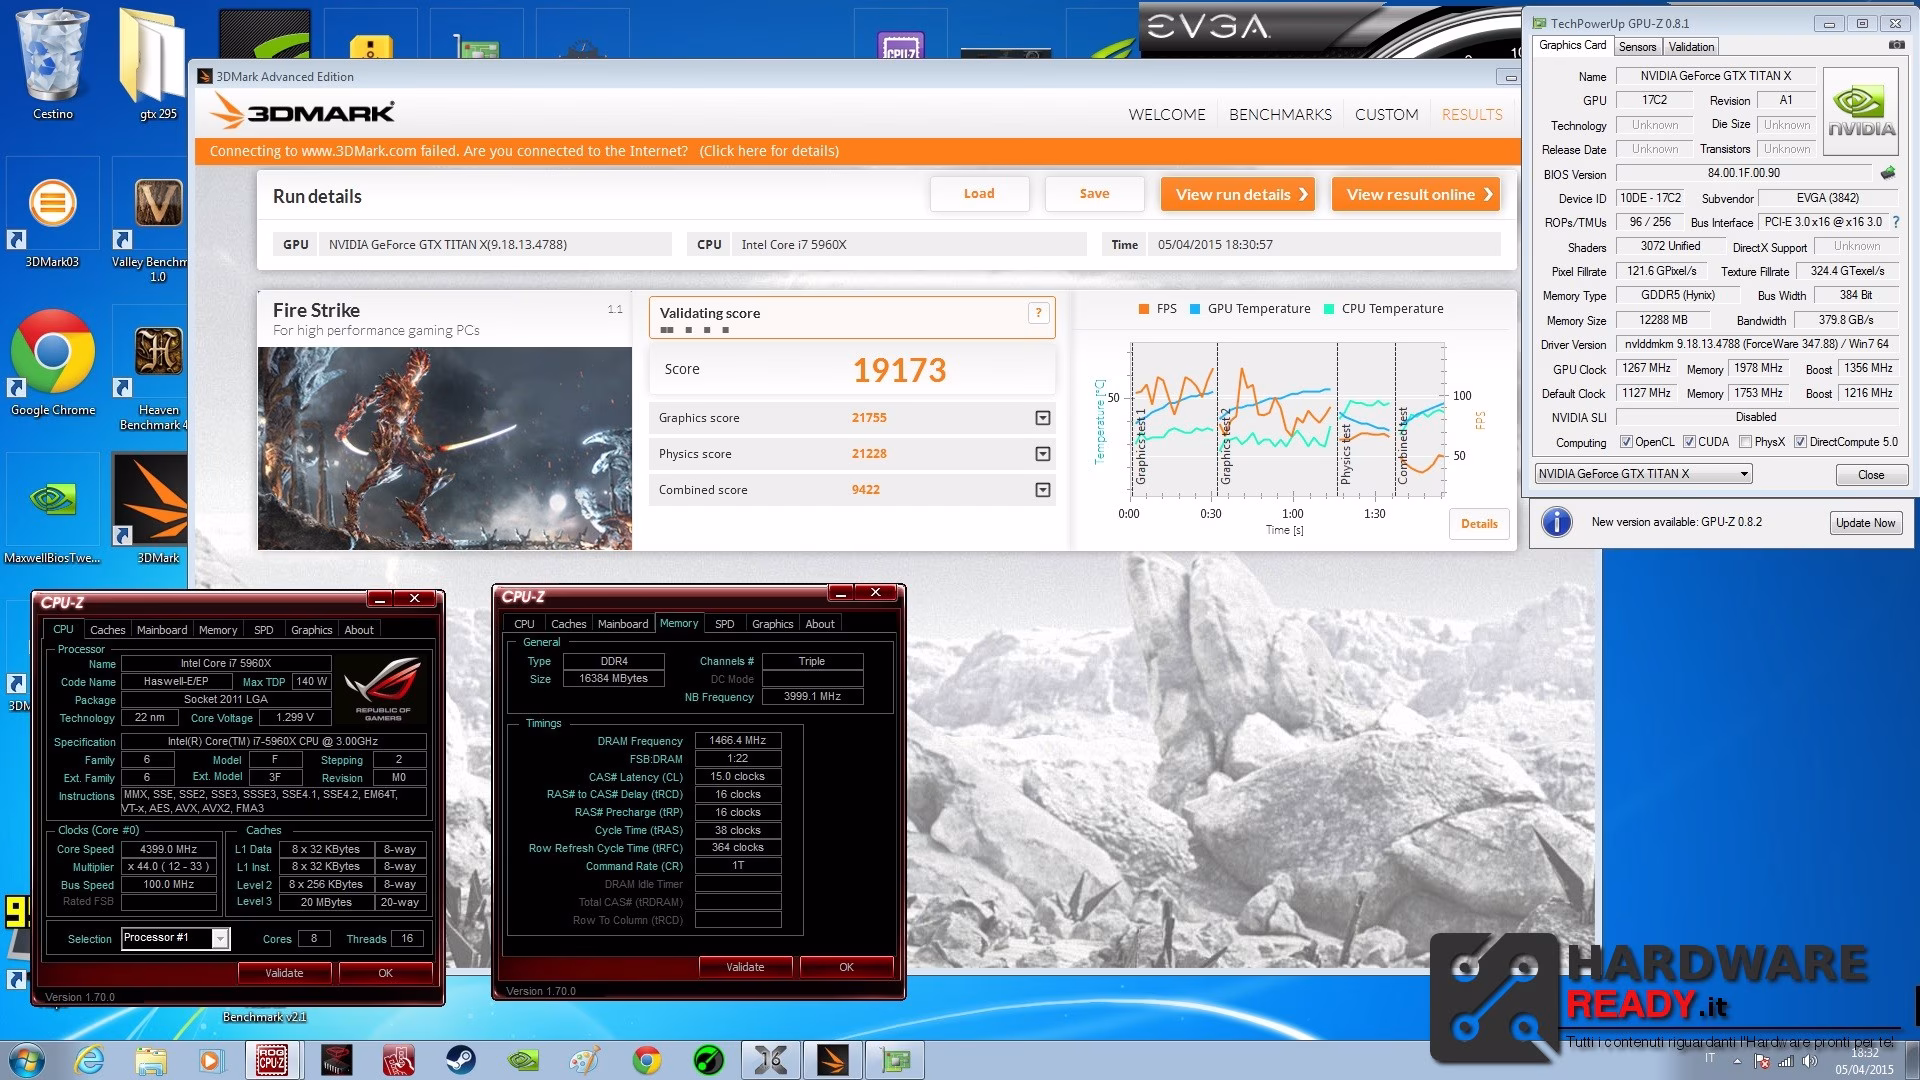Click OK in right CPU-Z Memory window
This screenshot has height=1080, width=1920.
[846, 967]
